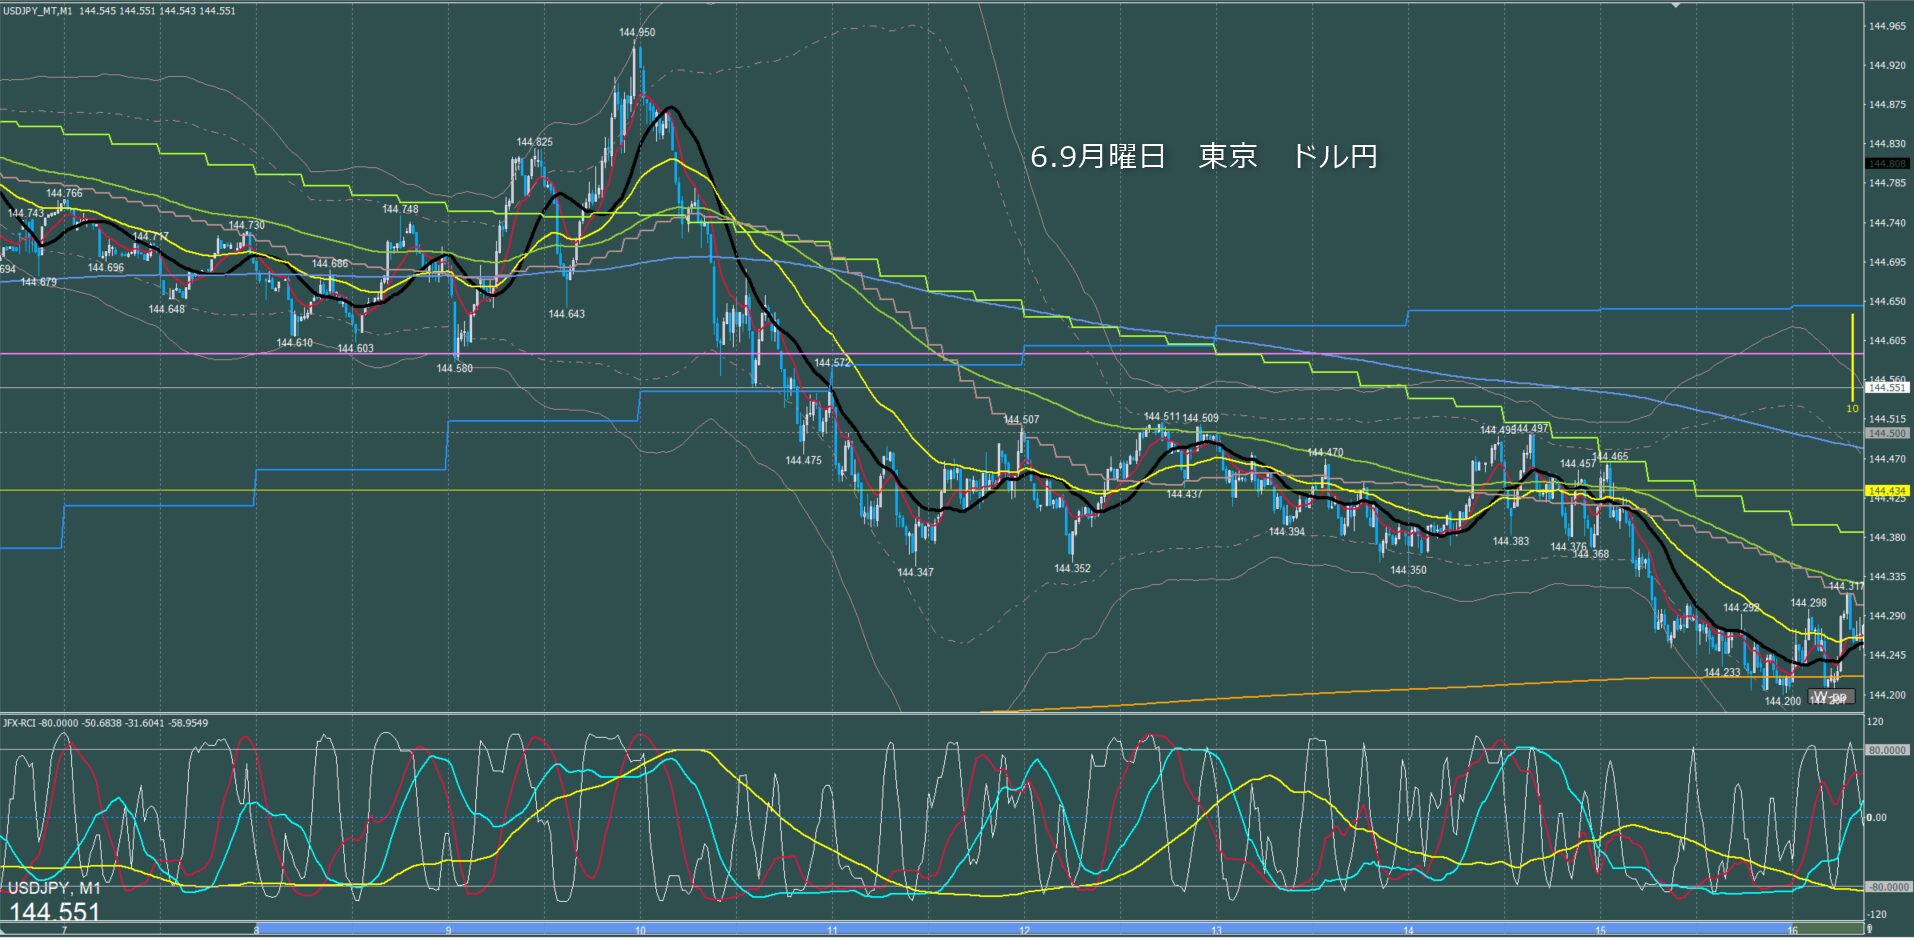The height and width of the screenshot is (938, 1914).
Task: Click the -80.0000 level tag on RCI scale
Action: [x=1888, y=886]
